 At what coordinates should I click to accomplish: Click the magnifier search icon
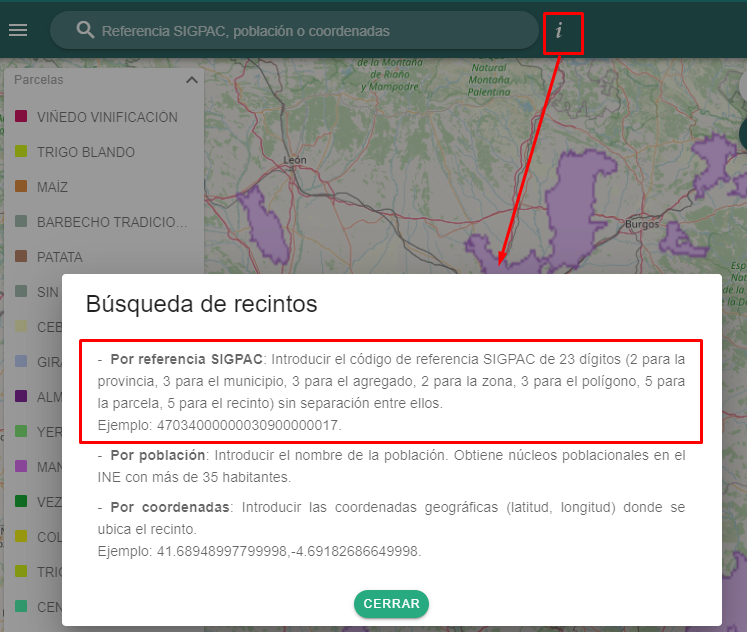85,31
